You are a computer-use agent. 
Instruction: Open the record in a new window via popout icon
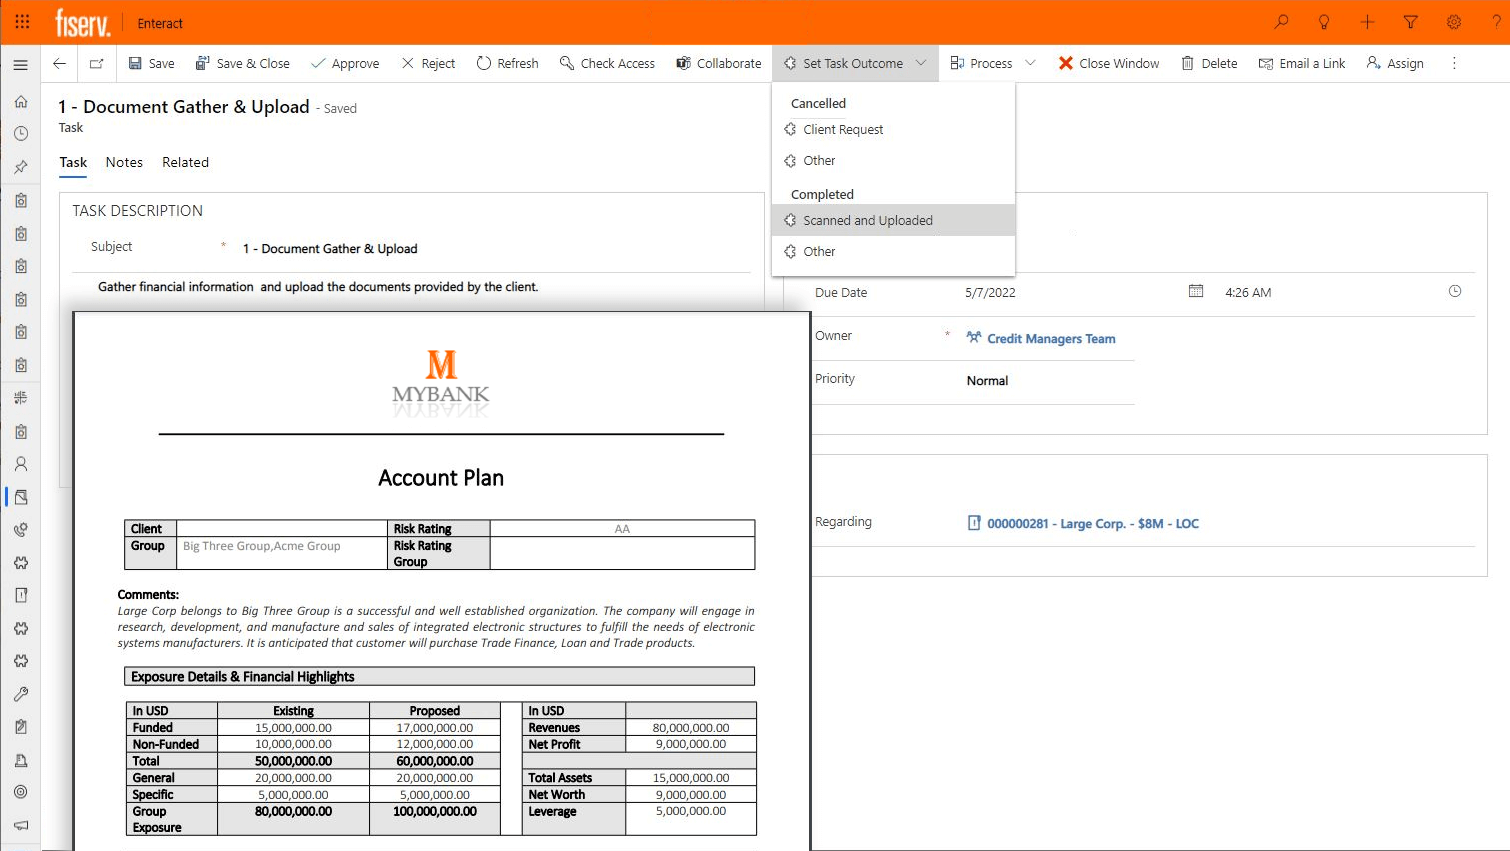point(96,62)
